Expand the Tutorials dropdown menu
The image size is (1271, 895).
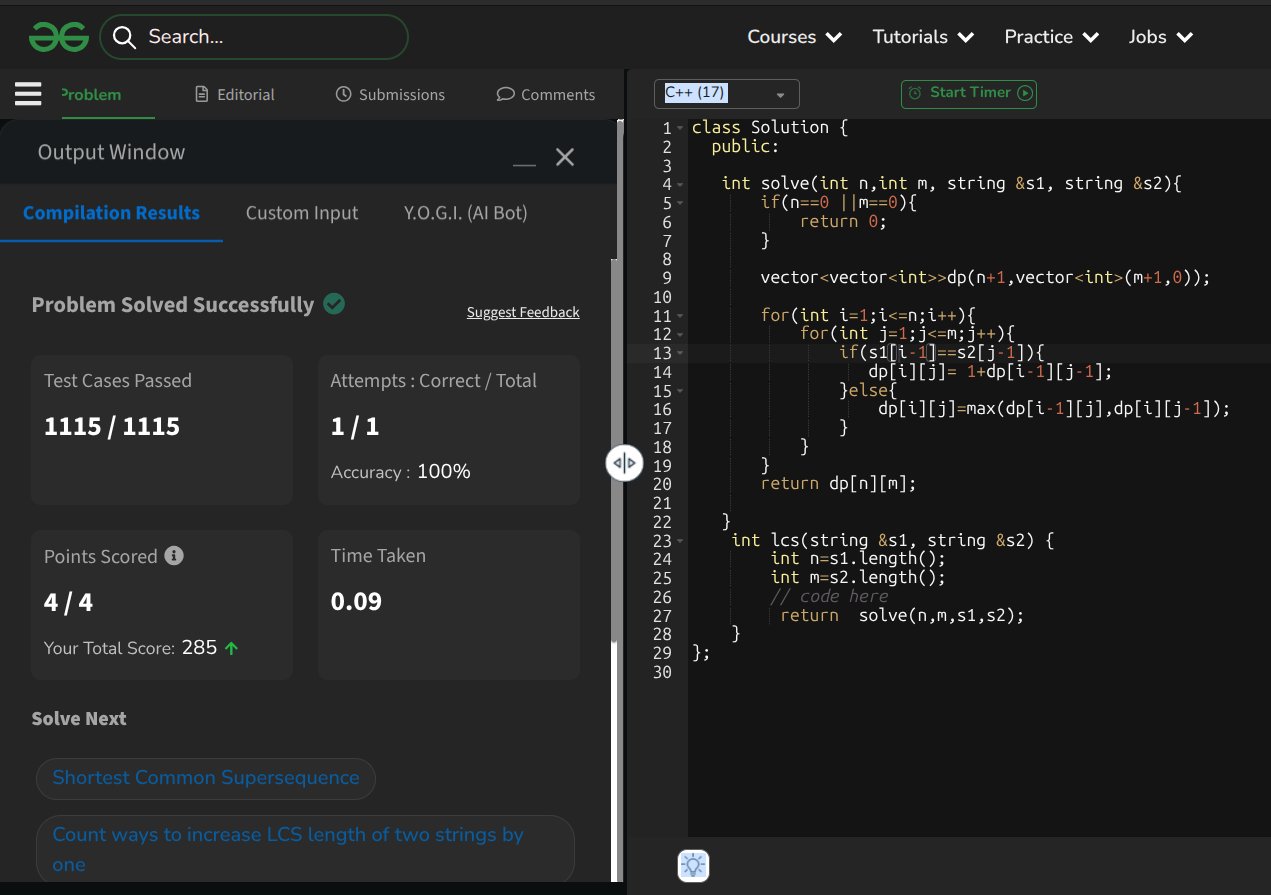[x=922, y=37]
